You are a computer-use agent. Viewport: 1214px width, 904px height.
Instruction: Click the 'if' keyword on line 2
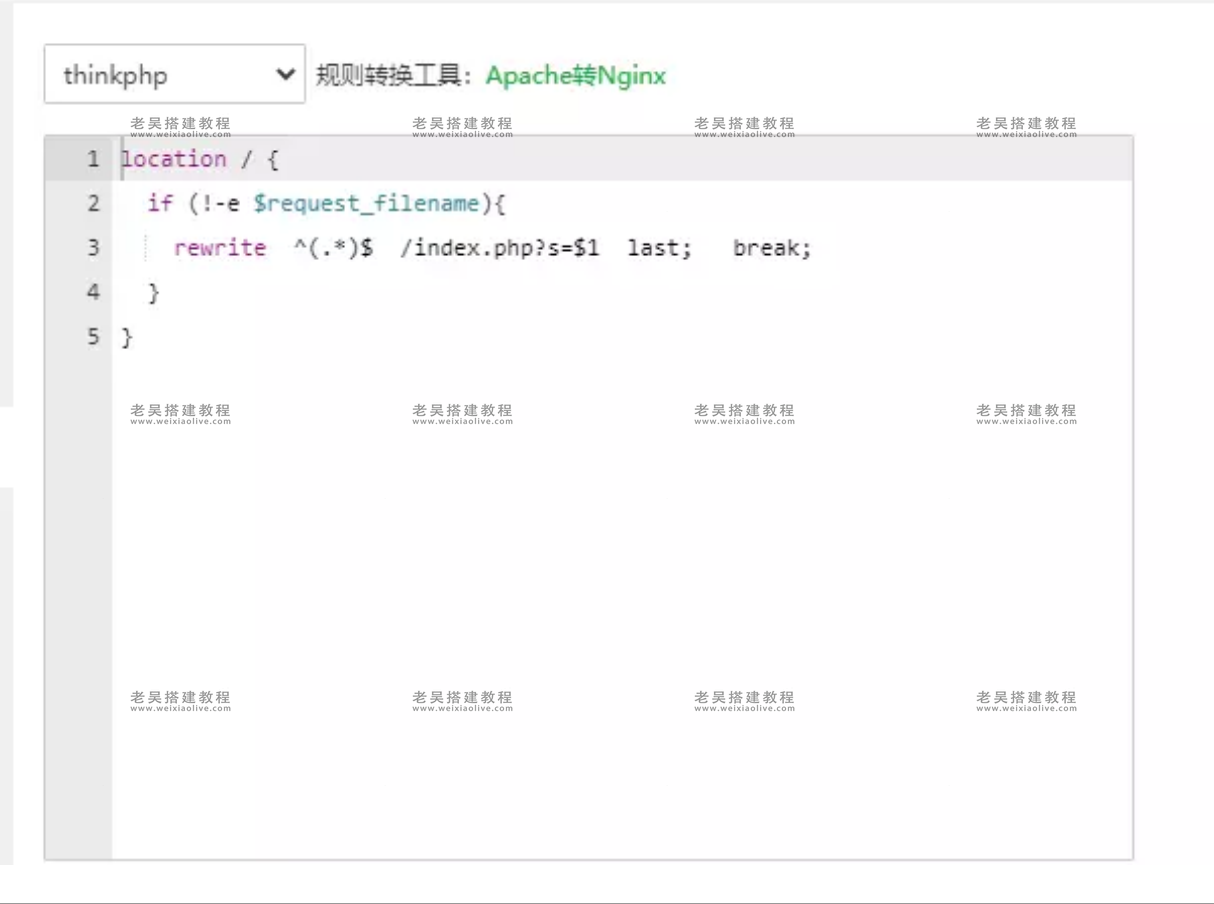click(x=160, y=204)
